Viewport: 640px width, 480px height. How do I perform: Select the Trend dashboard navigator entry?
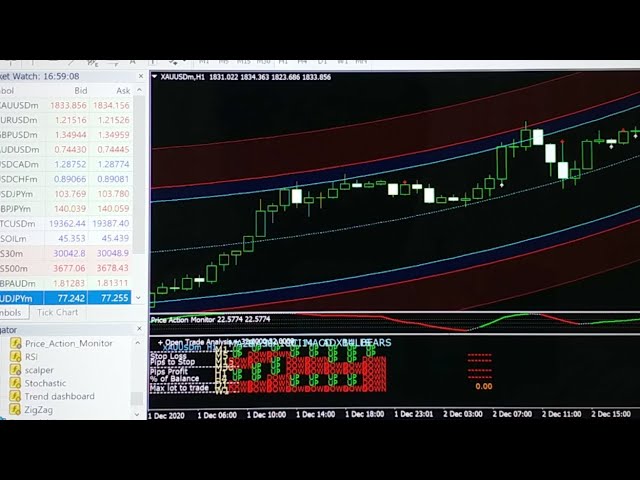tap(59, 396)
